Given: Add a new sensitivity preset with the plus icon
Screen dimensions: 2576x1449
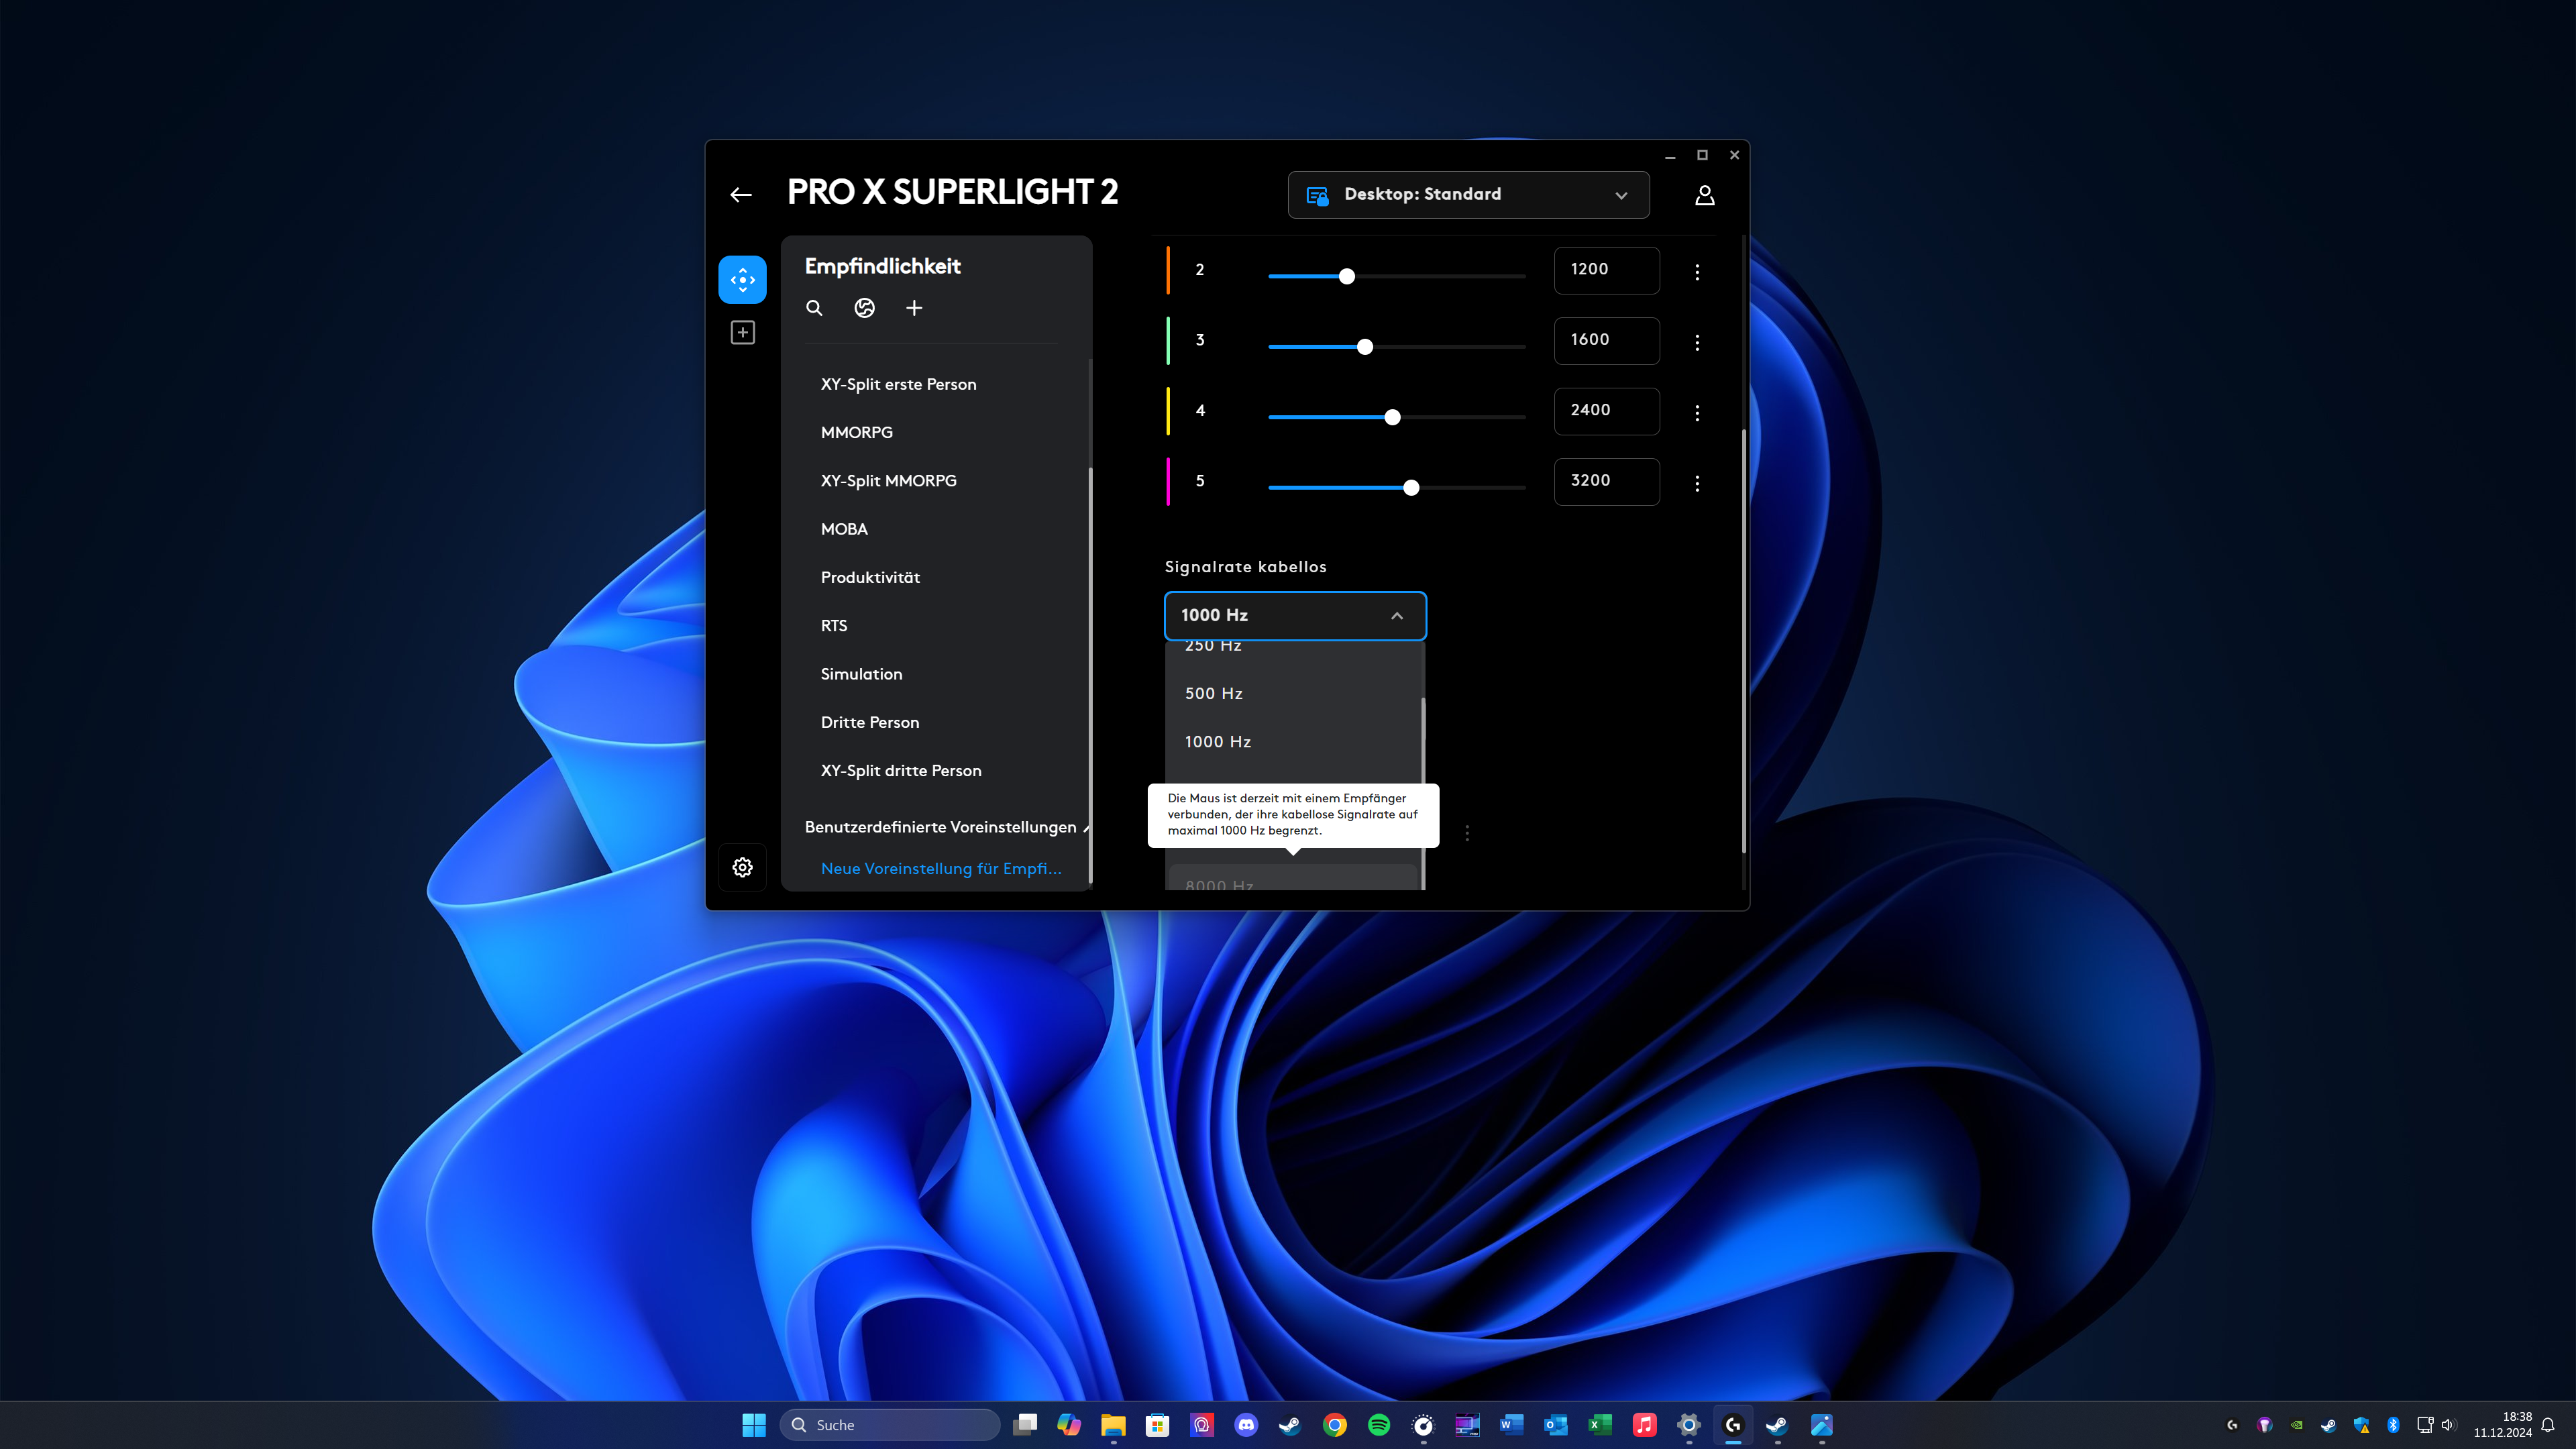Looking at the screenshot, I should (x=914, y=308).
